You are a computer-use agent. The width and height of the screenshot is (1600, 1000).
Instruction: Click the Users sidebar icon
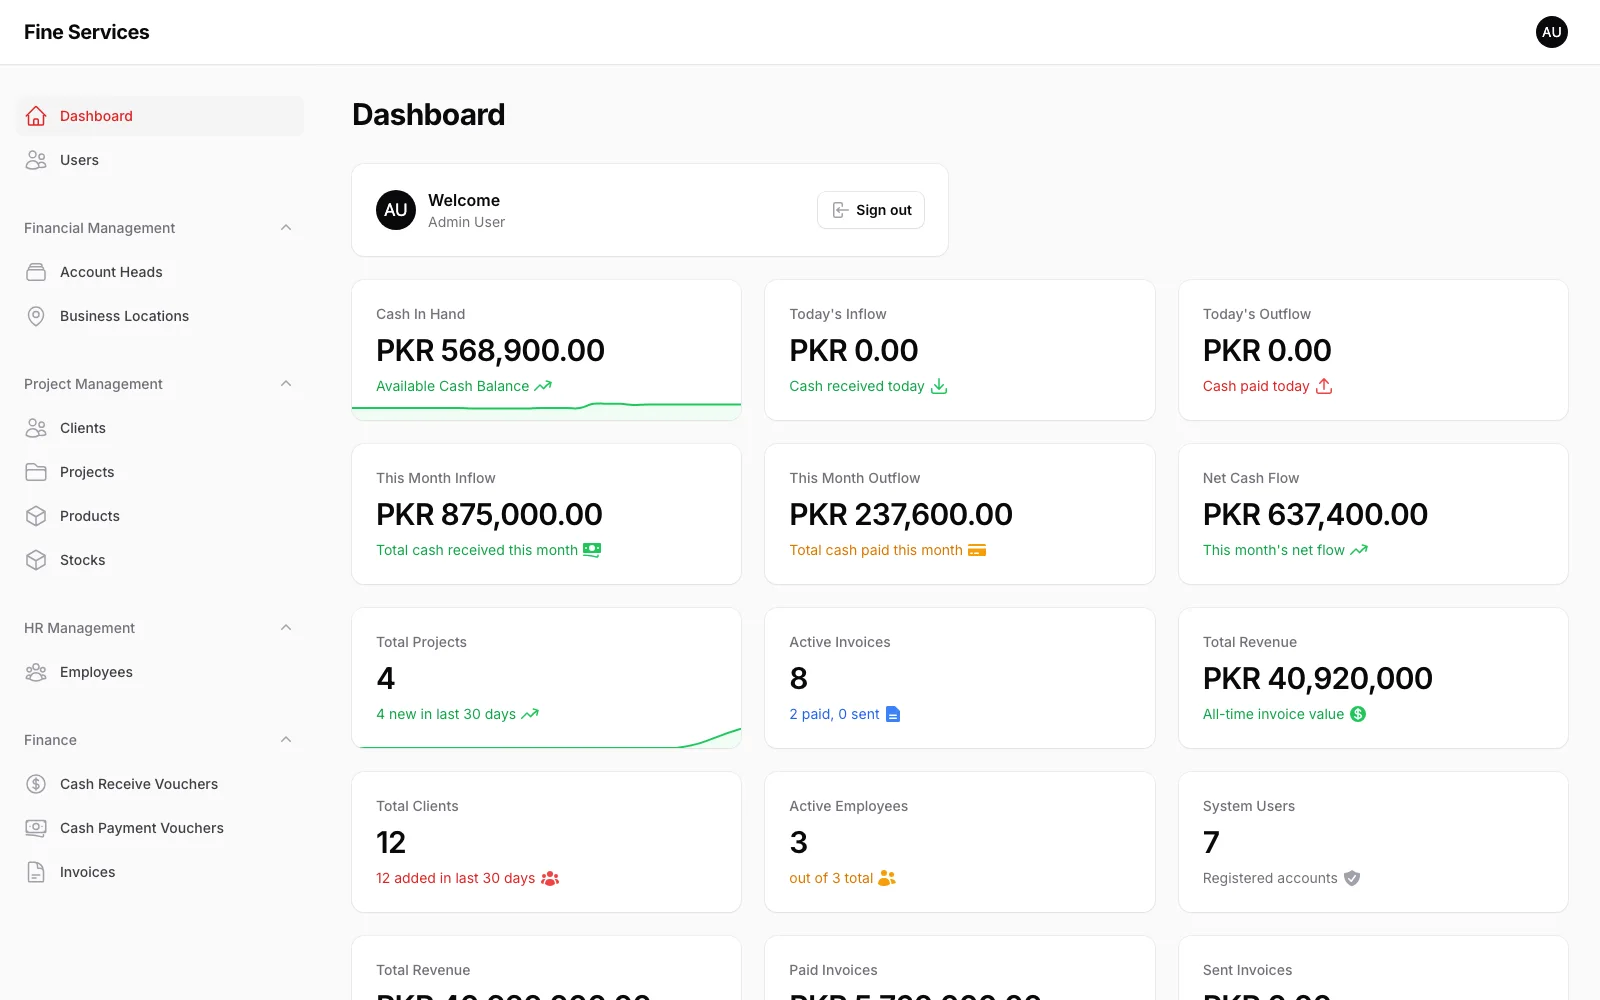click(36, 160)
